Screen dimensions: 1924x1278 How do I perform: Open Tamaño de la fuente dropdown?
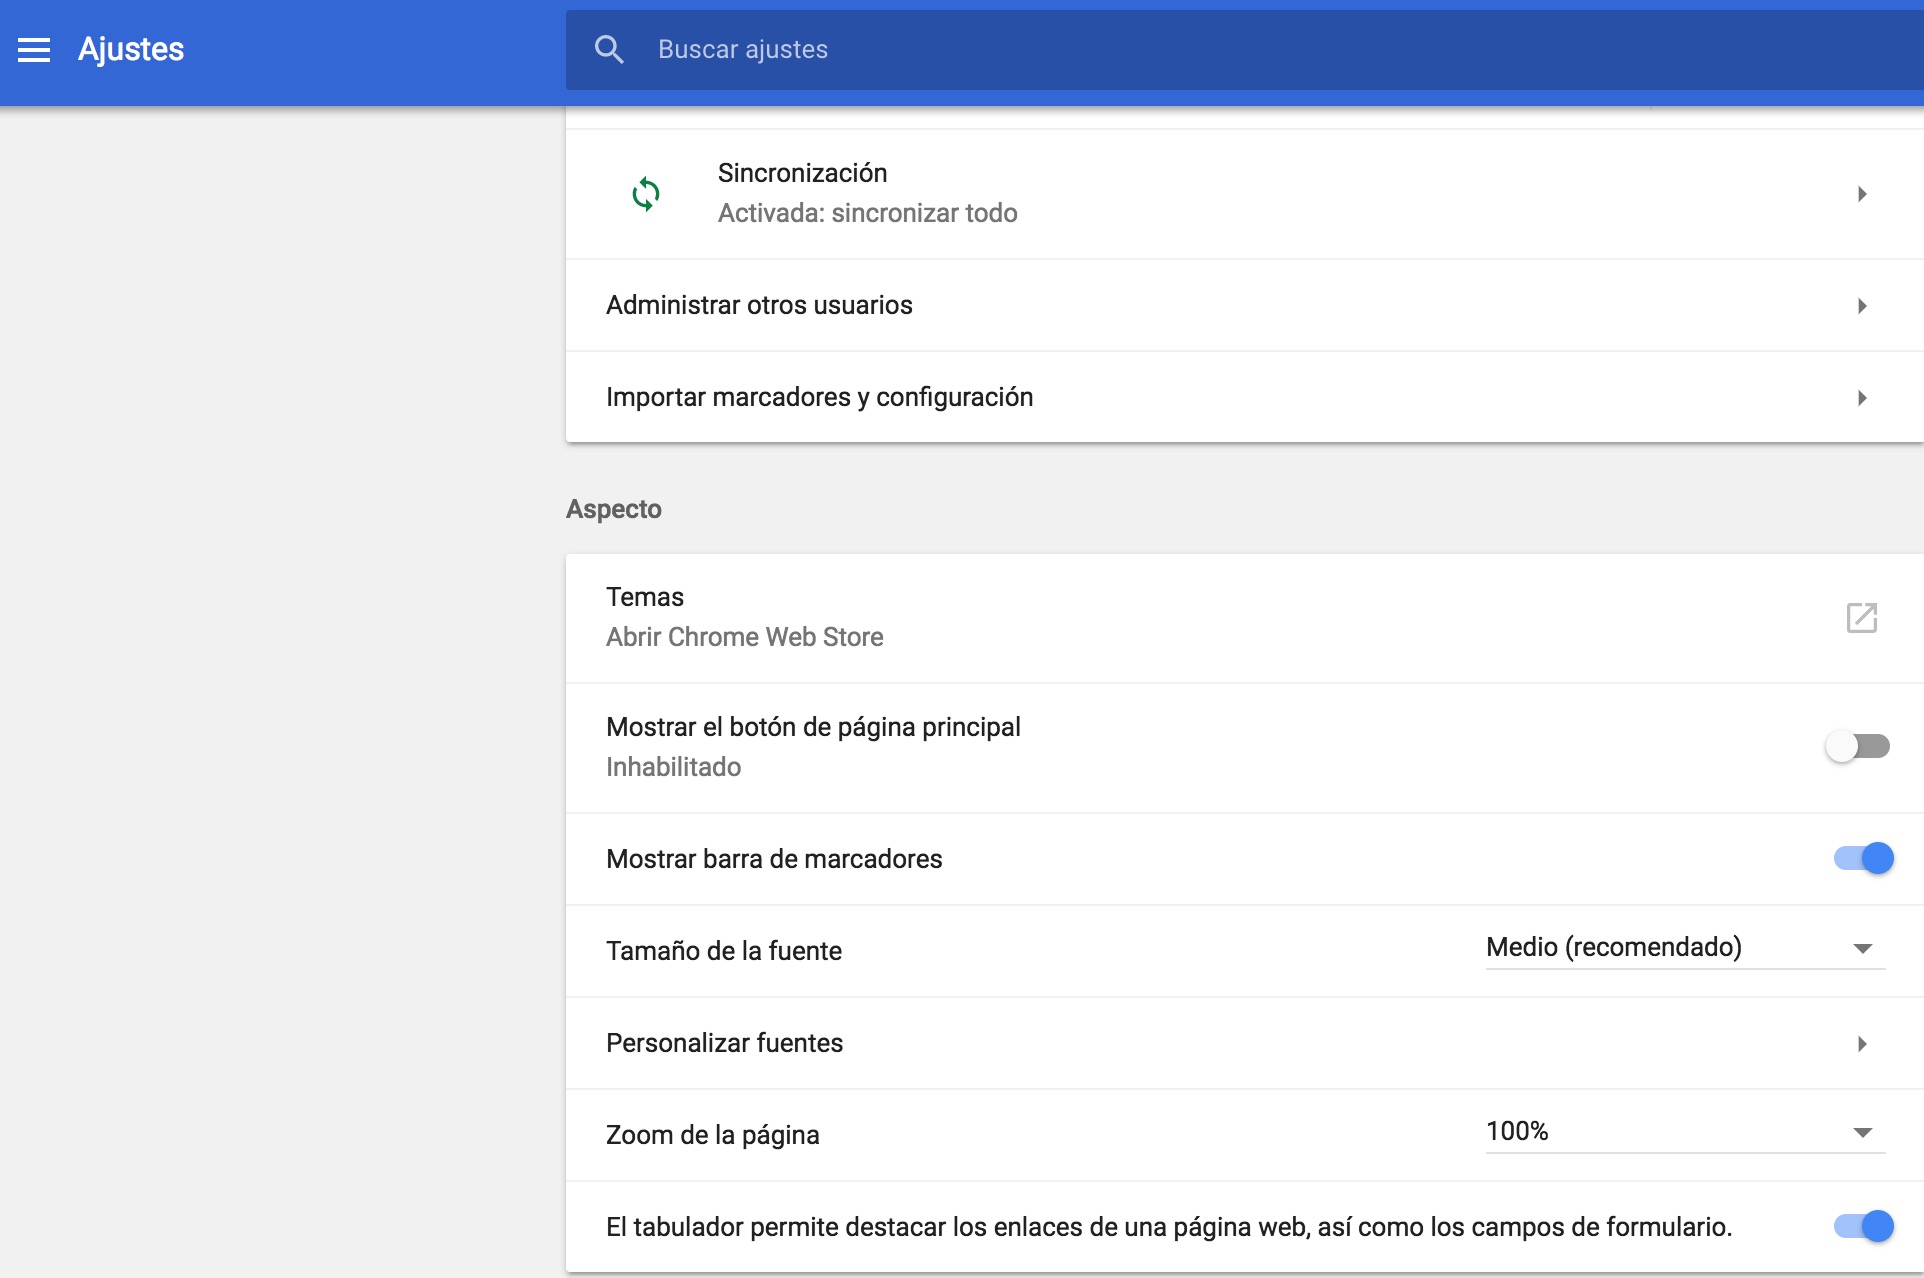[x=1685, y=948]
